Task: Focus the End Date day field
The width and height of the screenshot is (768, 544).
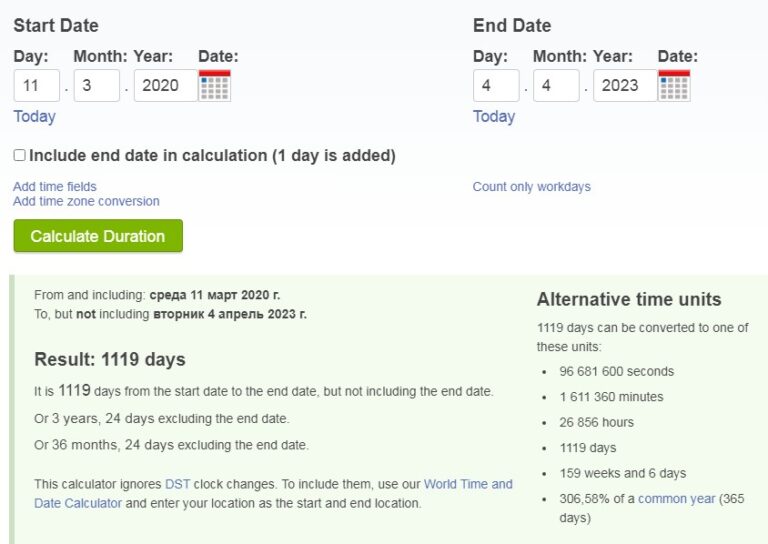Action: (x=496, y=86)
